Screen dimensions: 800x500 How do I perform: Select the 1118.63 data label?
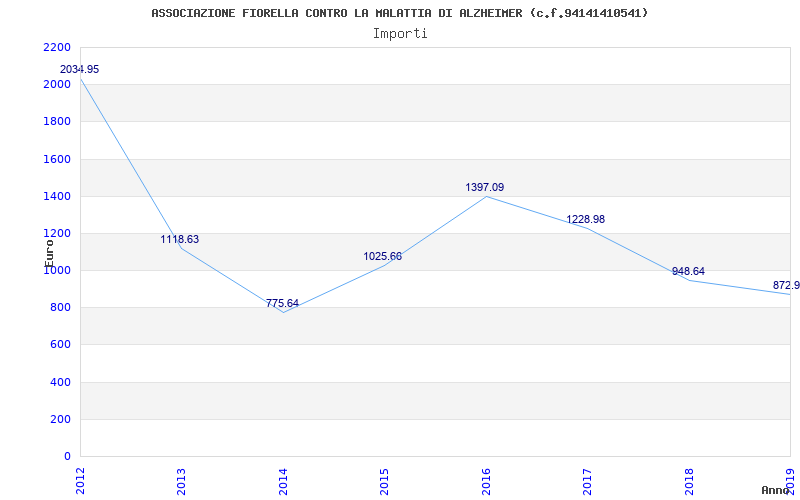(180, 239)
